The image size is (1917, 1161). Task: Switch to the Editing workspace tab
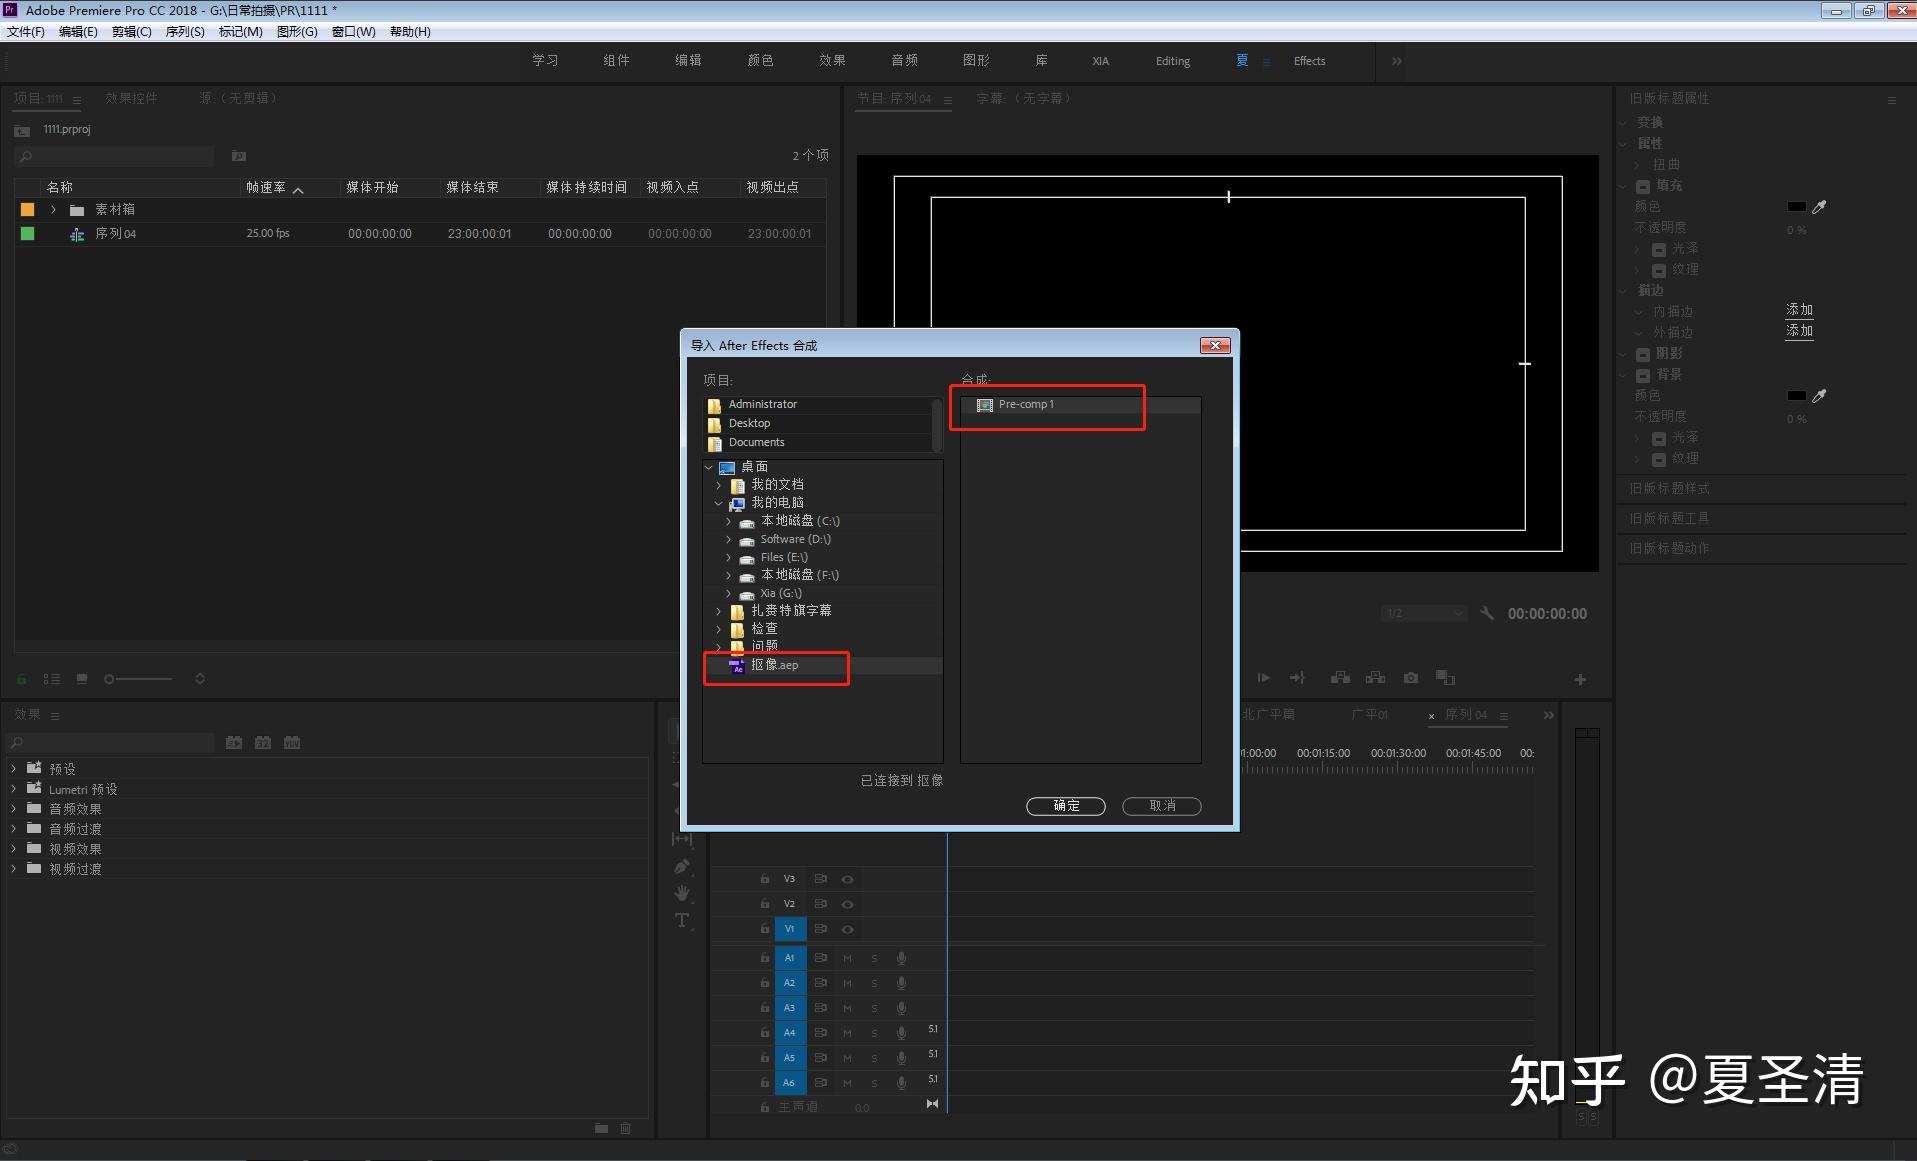[1173, 61]
